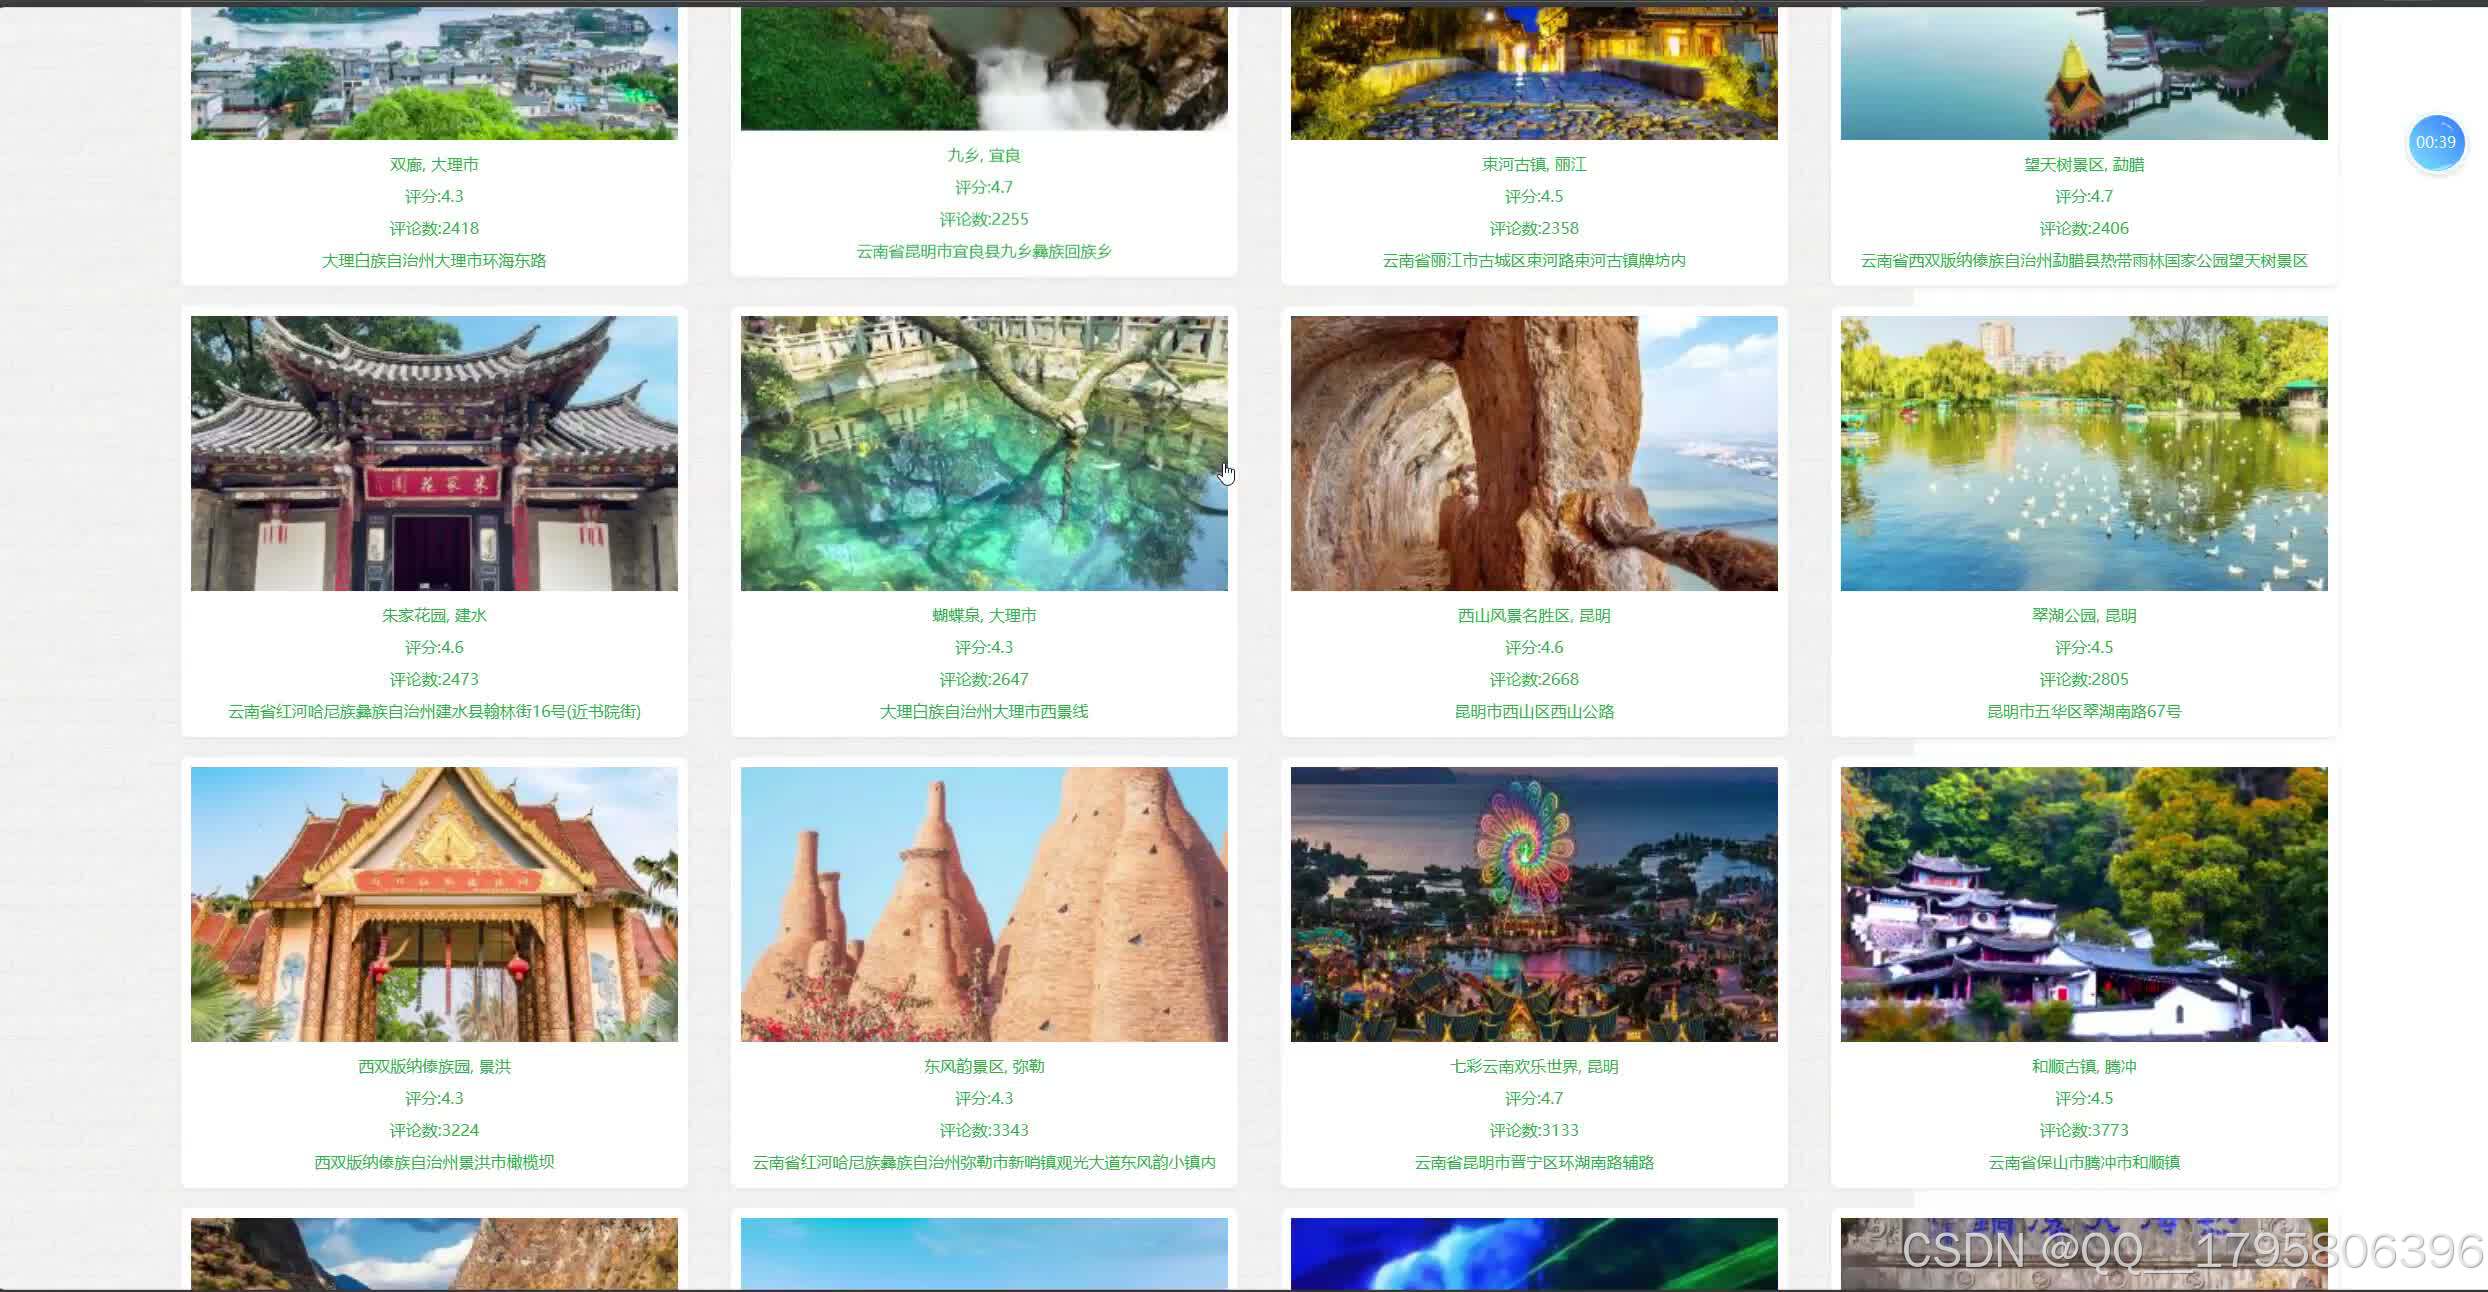
Task: Open the 朱家花园 temple gate photo
Action: (434, 453)
